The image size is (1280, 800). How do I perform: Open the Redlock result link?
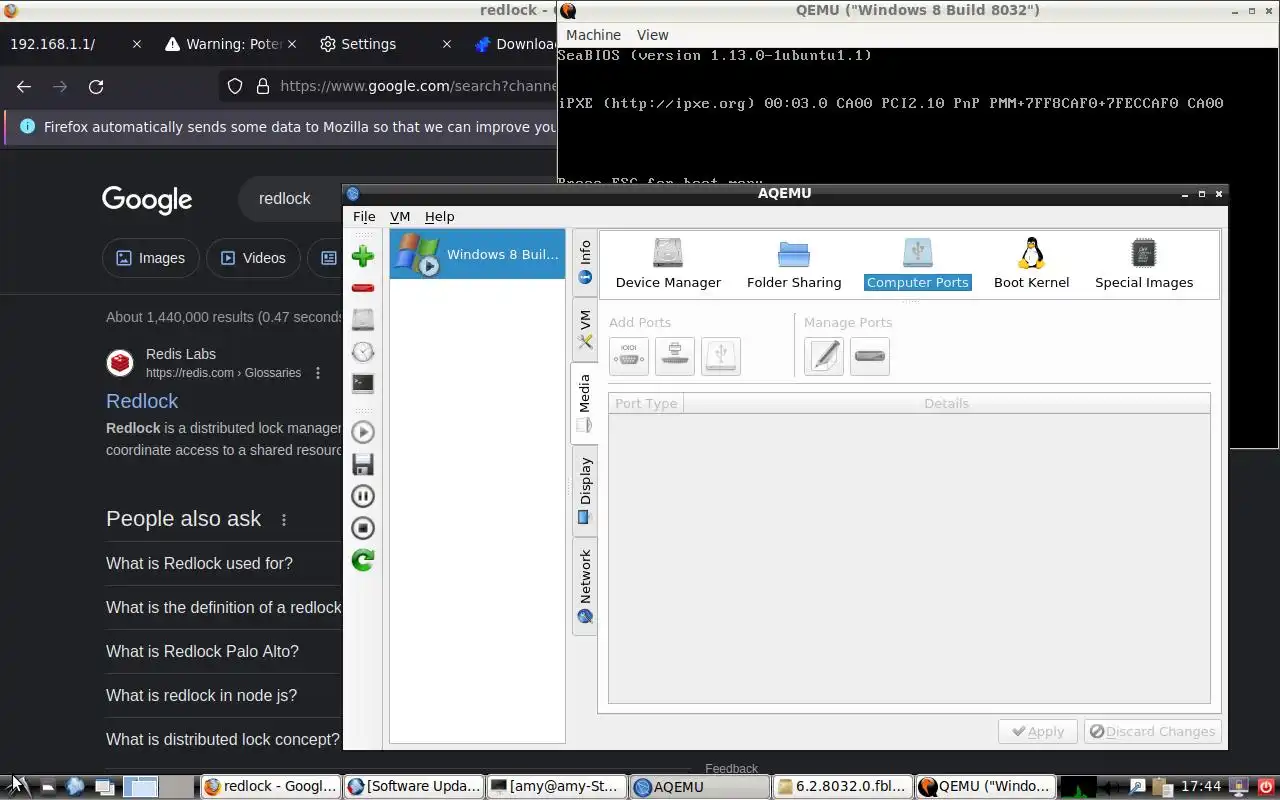point(142,401)
